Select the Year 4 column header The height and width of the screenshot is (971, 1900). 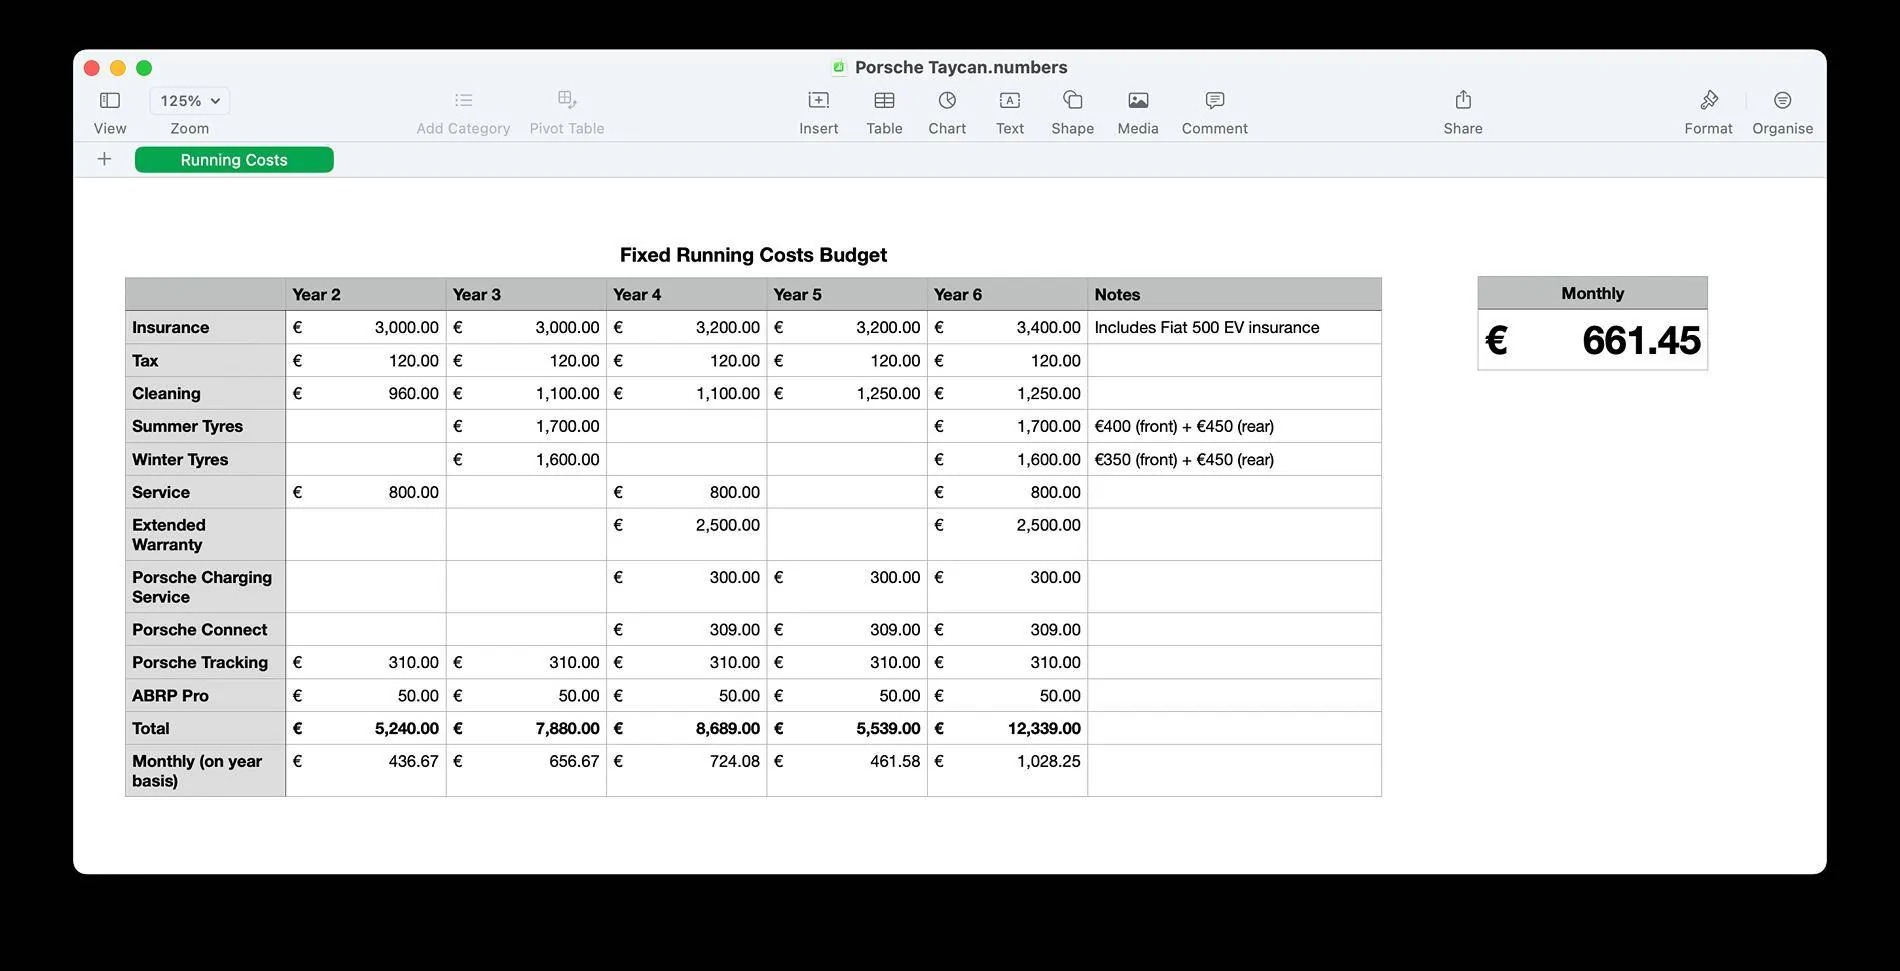pyautogui.click(x=687, y=294)
